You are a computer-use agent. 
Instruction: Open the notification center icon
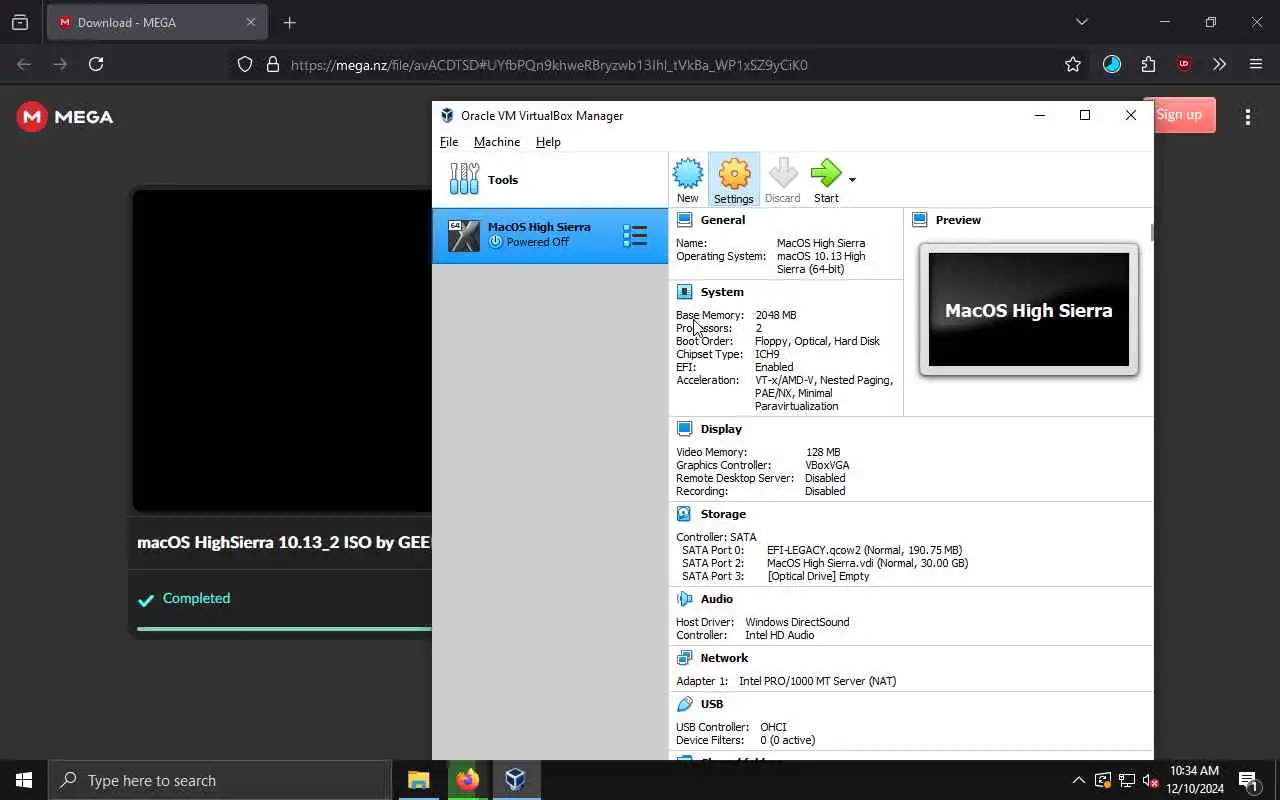click(1248, 780)
